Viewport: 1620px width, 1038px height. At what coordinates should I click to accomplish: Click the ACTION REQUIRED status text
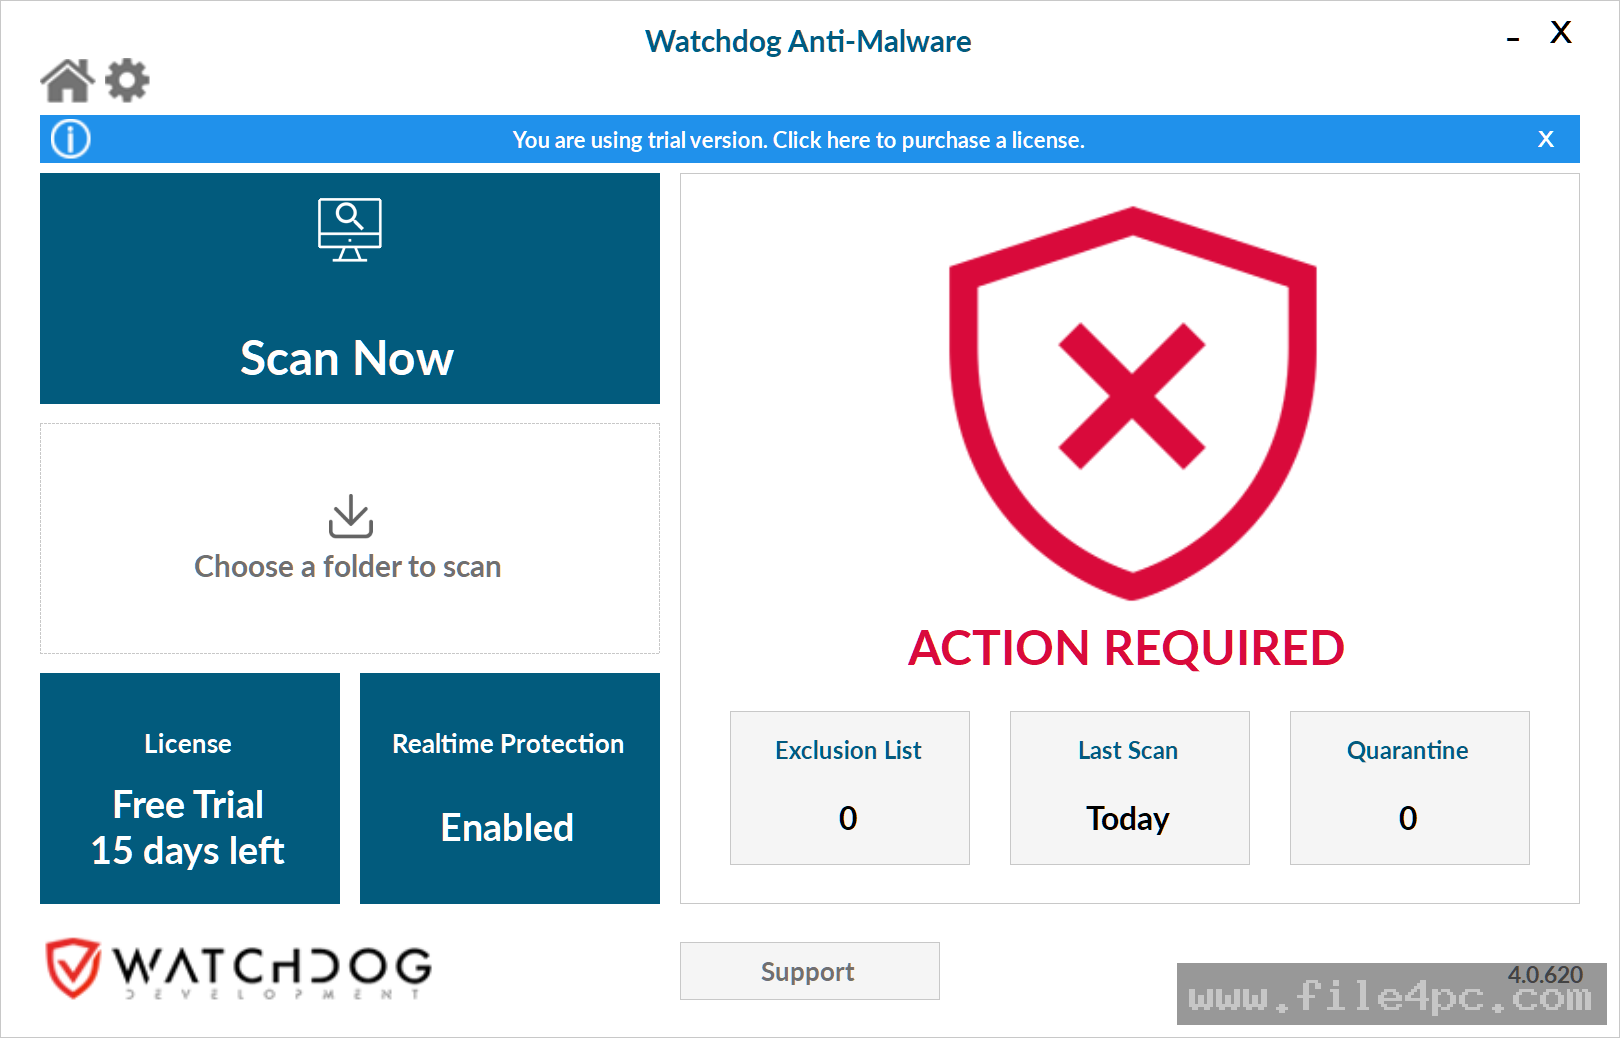click(1126, 648)
